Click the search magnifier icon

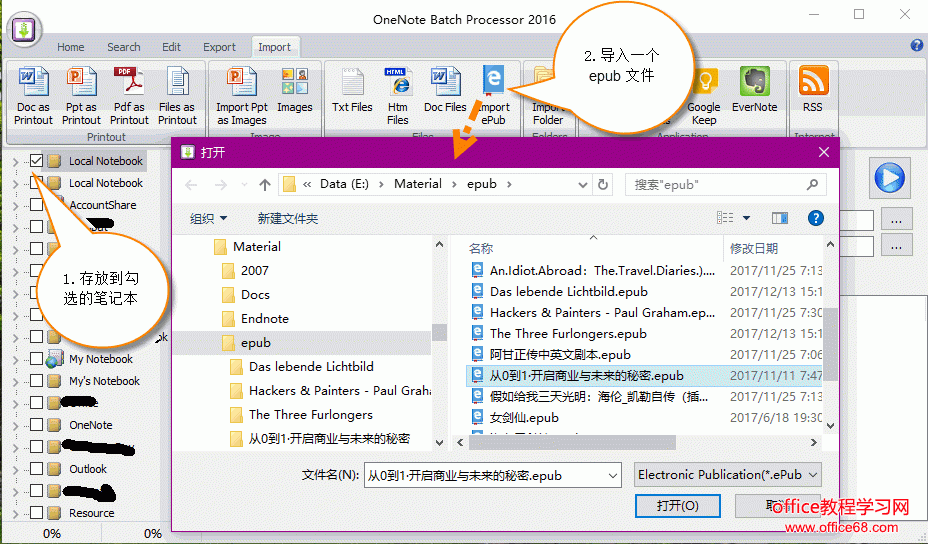[812, 185]
